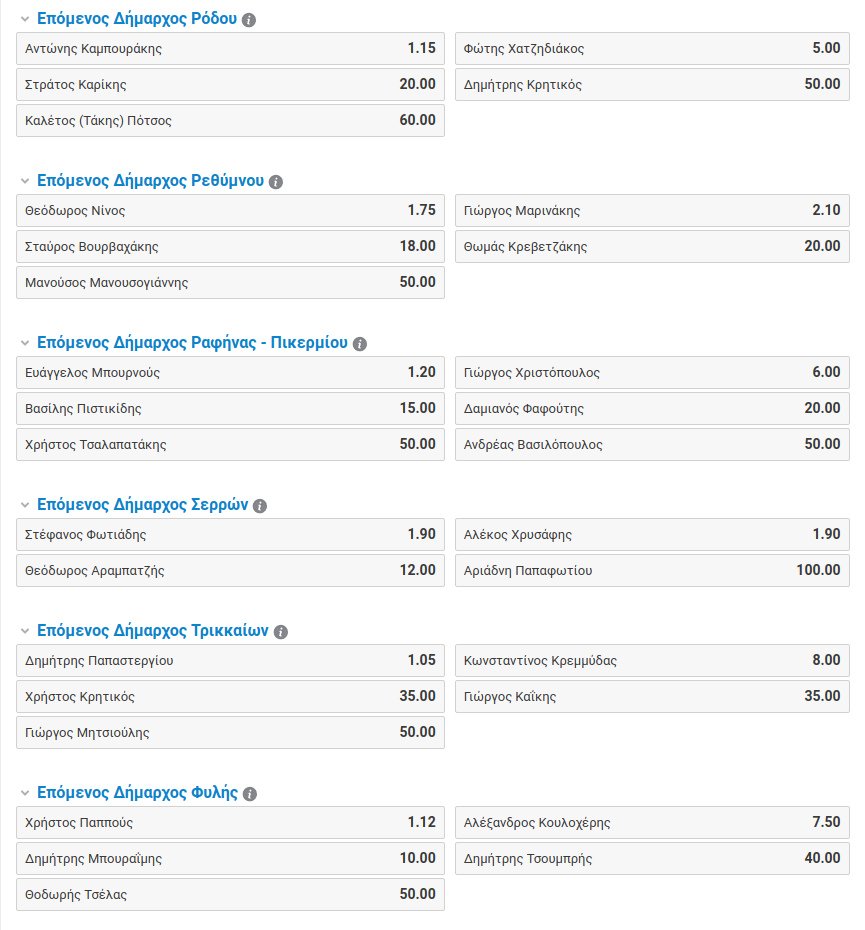Click info icon next to Ραφήνας - Πικερμίου
Image resolution: width=865 pixels, height=930 pixels.
360,344
